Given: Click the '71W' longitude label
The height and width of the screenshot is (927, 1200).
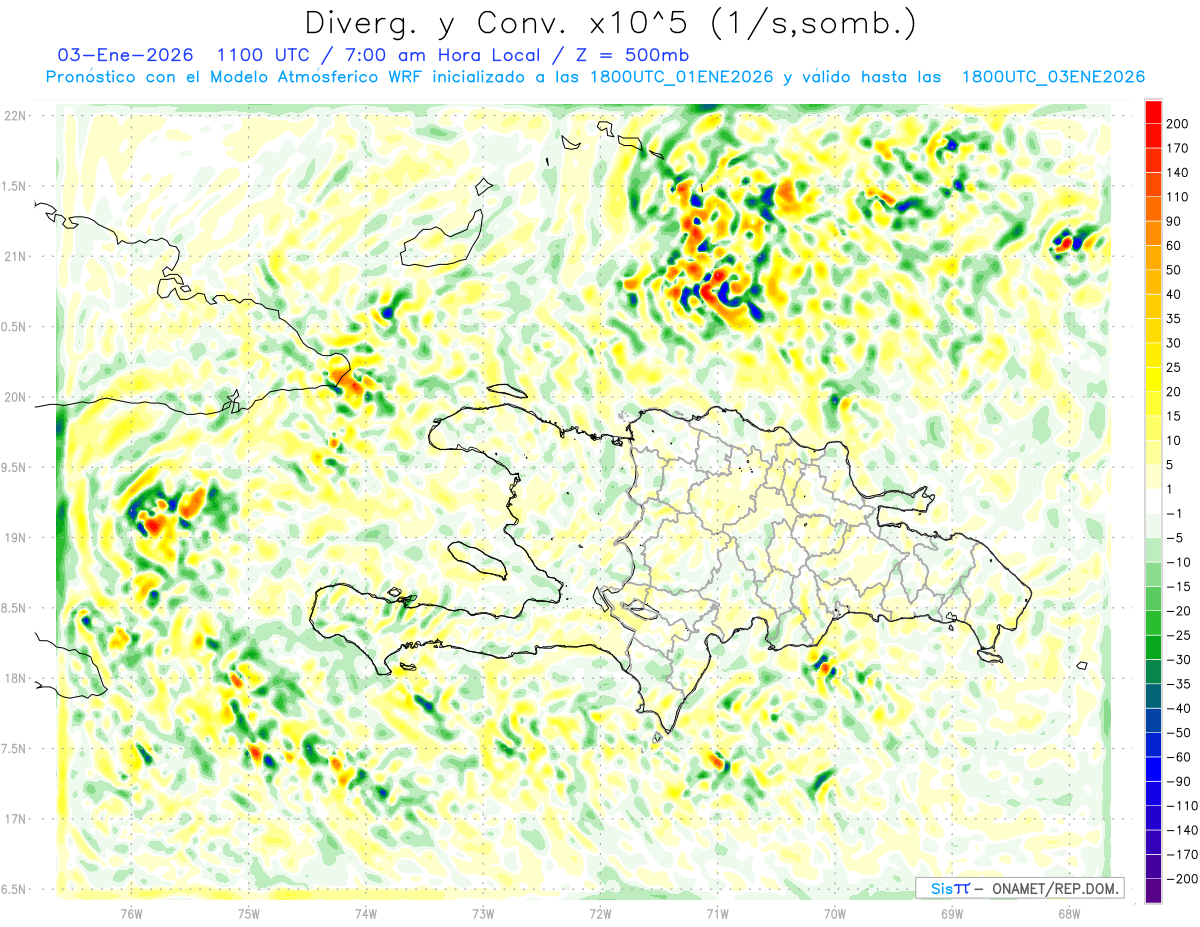Looking at the screenshot, I should coord(717,914).
